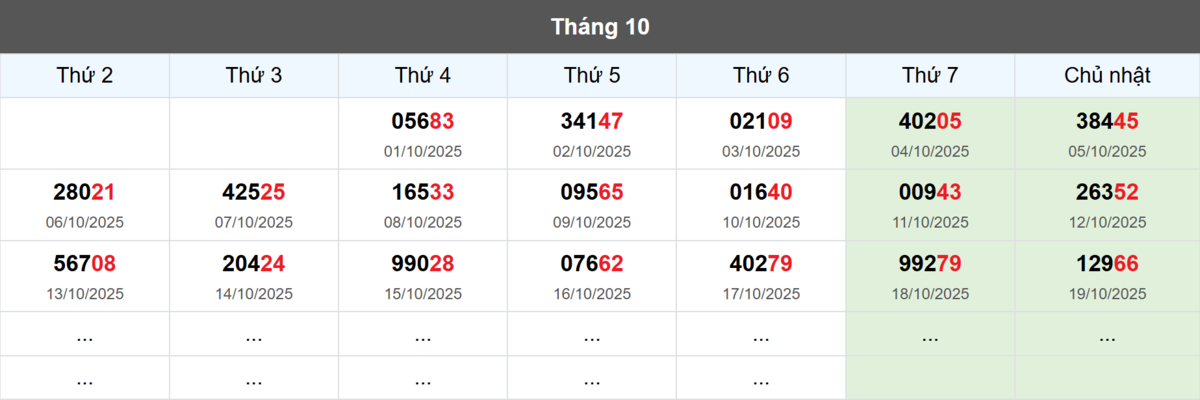Image resolution: width=1200 pixels, height=400 pixels.
Task: Click the 42525 result number
Action: (x=253, y=192)
